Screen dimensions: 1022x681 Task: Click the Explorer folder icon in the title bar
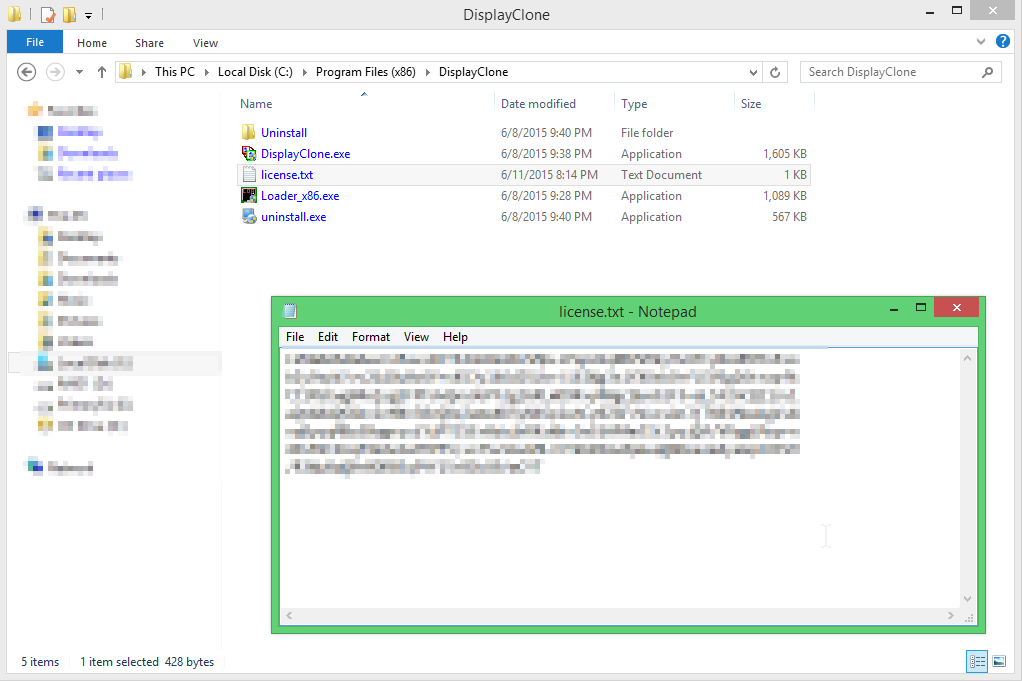point(14,14)
